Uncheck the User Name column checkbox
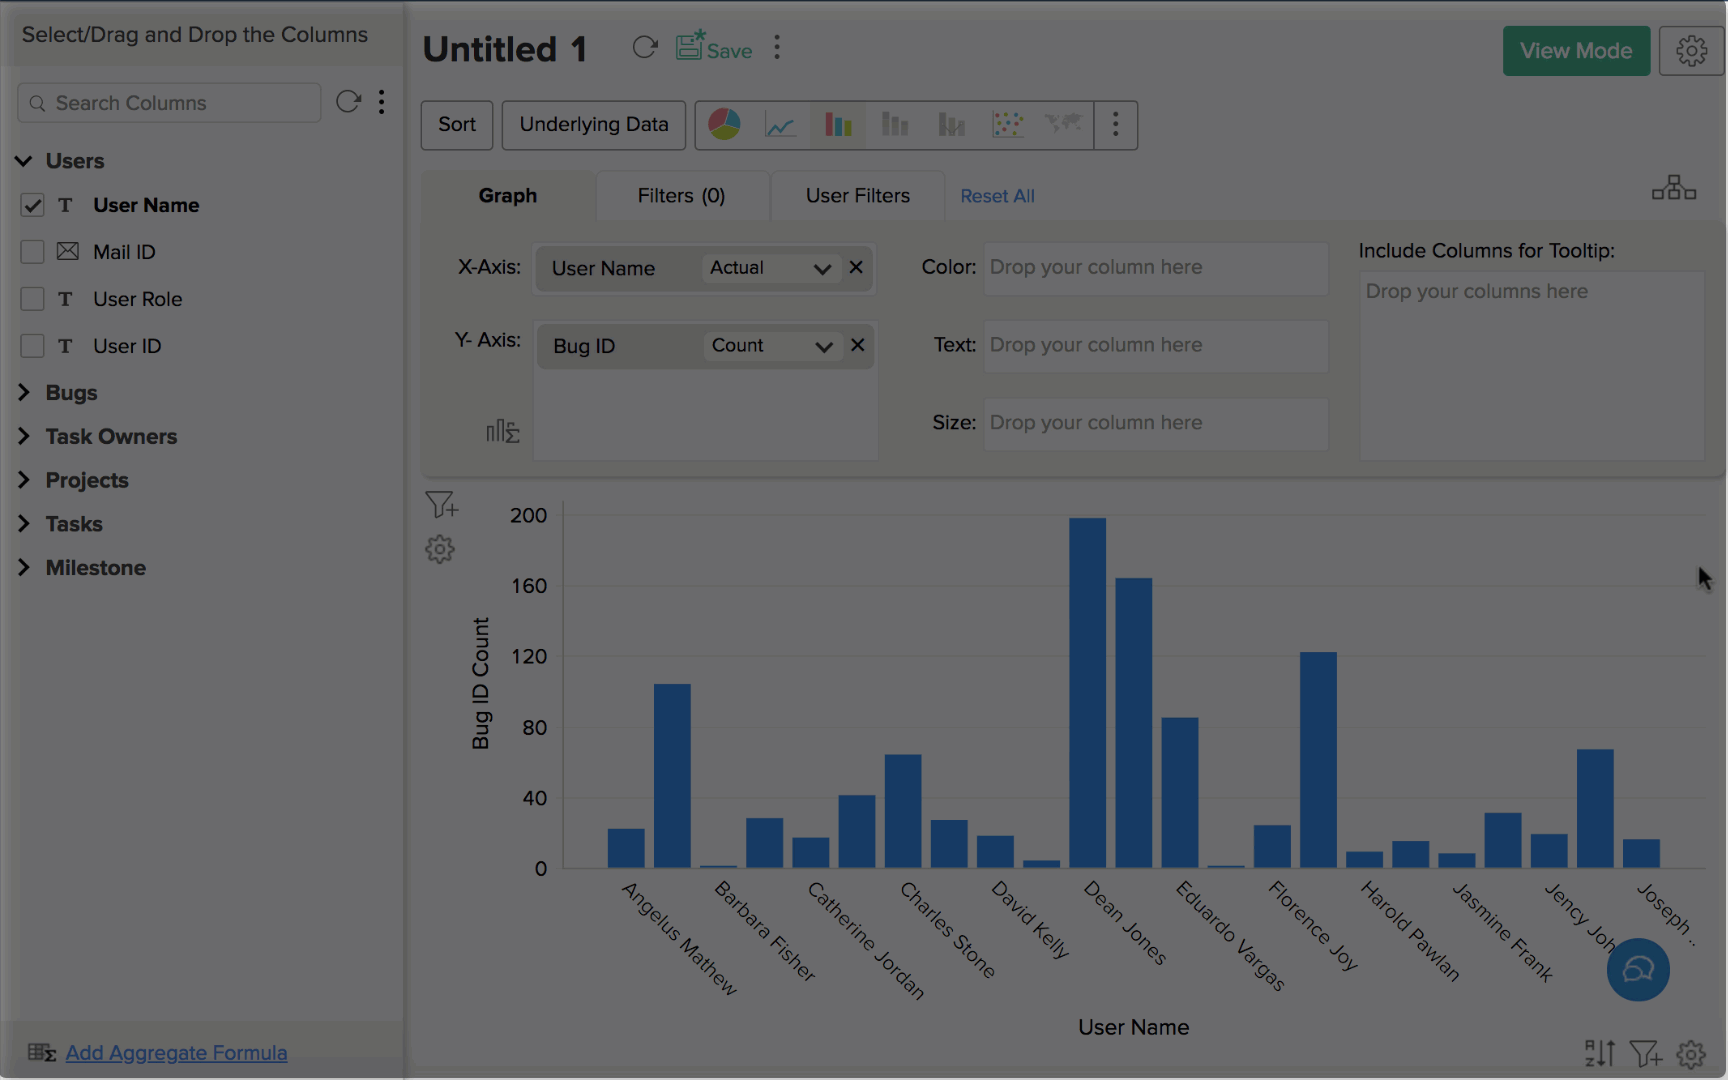This screenshot has height=1080, width=1728. pos(32,205)
